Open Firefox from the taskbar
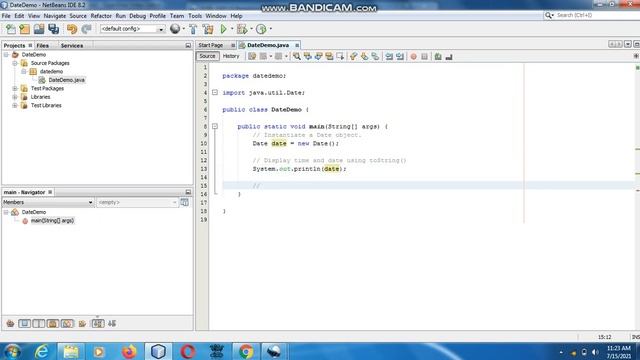Screen dimensions: 640x360 pos(129,351)
